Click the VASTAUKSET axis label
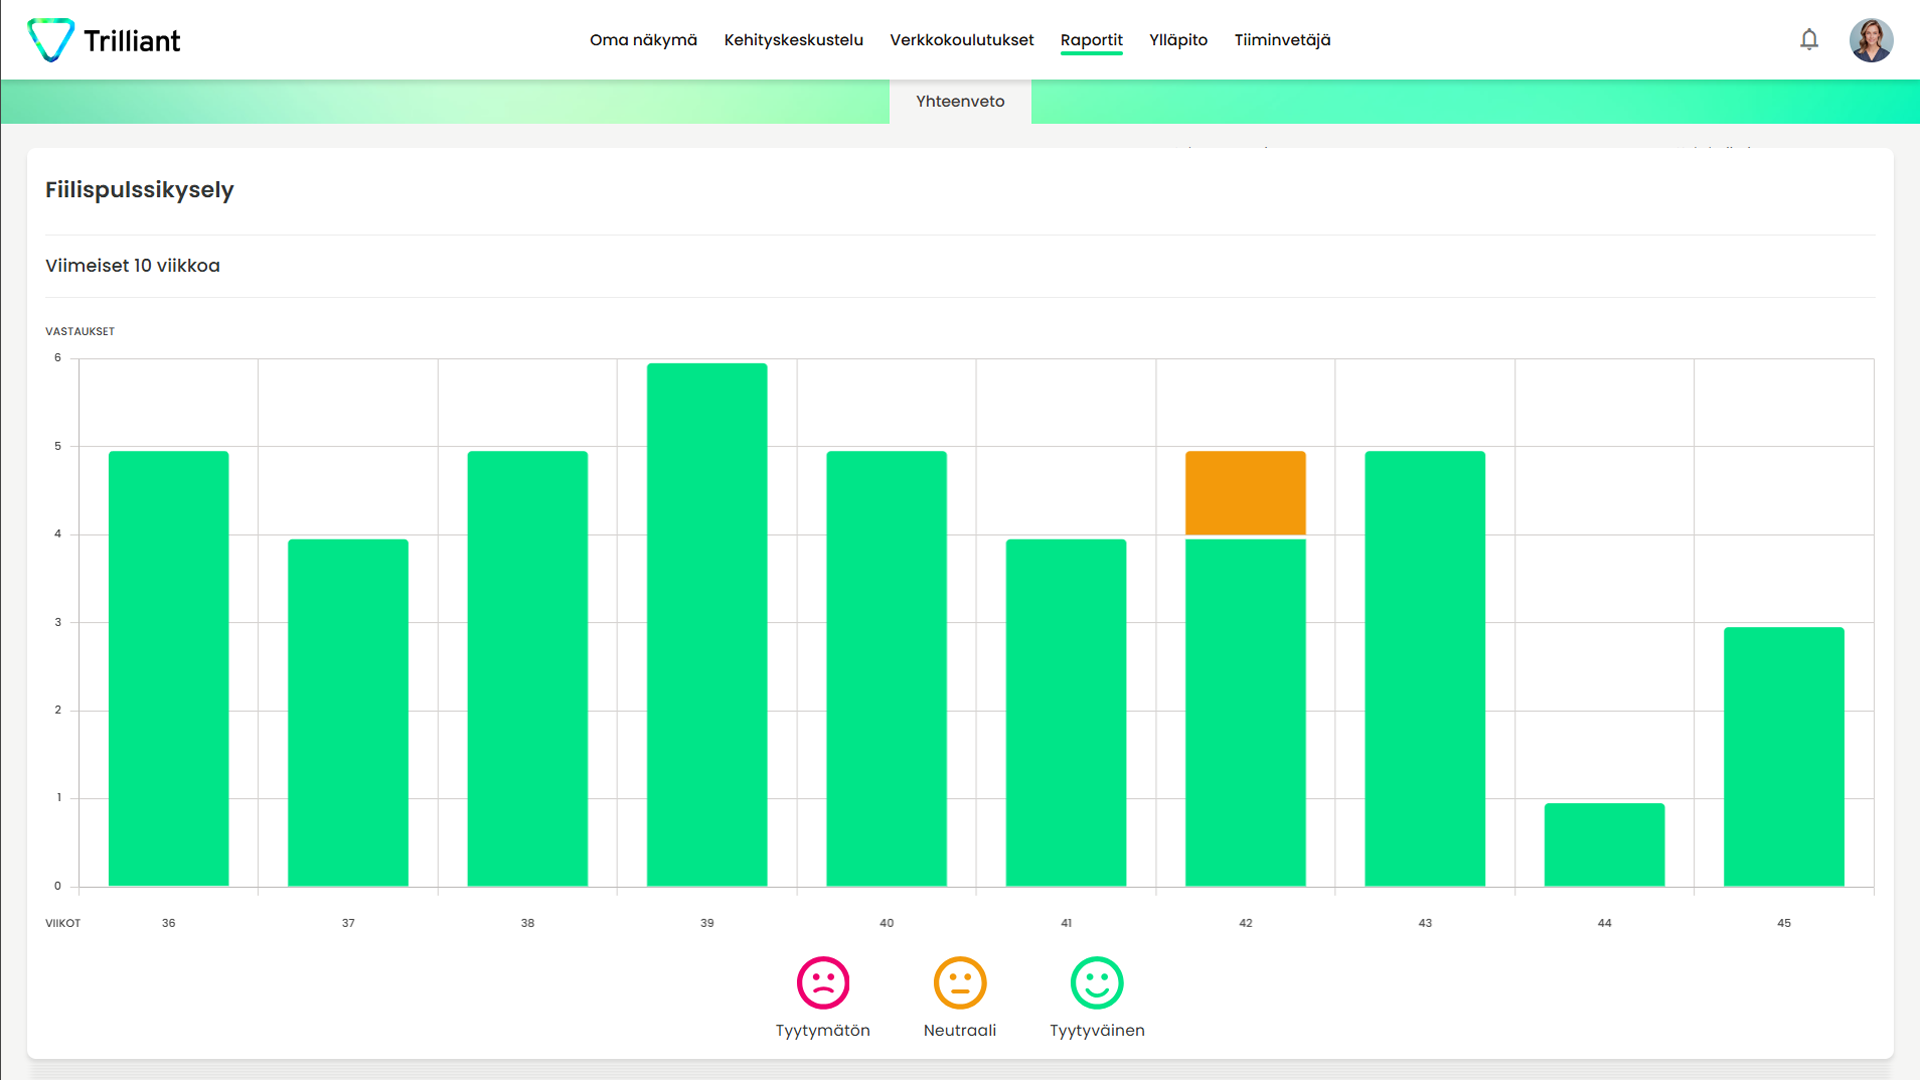 pyautogui.click(x=80, y=331)
